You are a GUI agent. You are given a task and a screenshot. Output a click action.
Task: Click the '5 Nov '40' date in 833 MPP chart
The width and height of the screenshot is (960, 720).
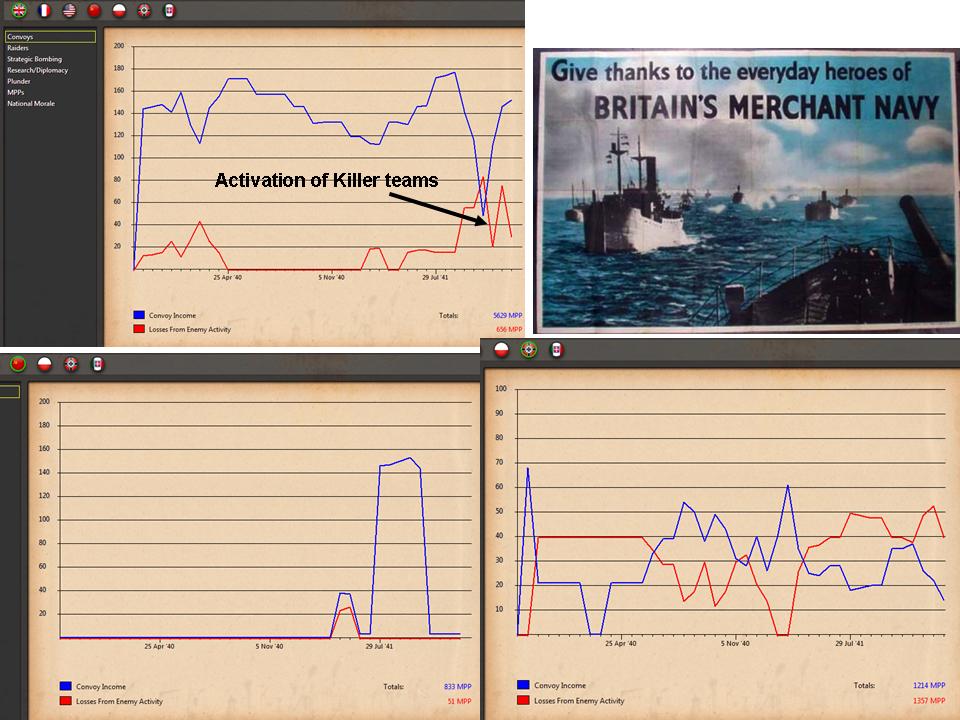tap(269, 646)
